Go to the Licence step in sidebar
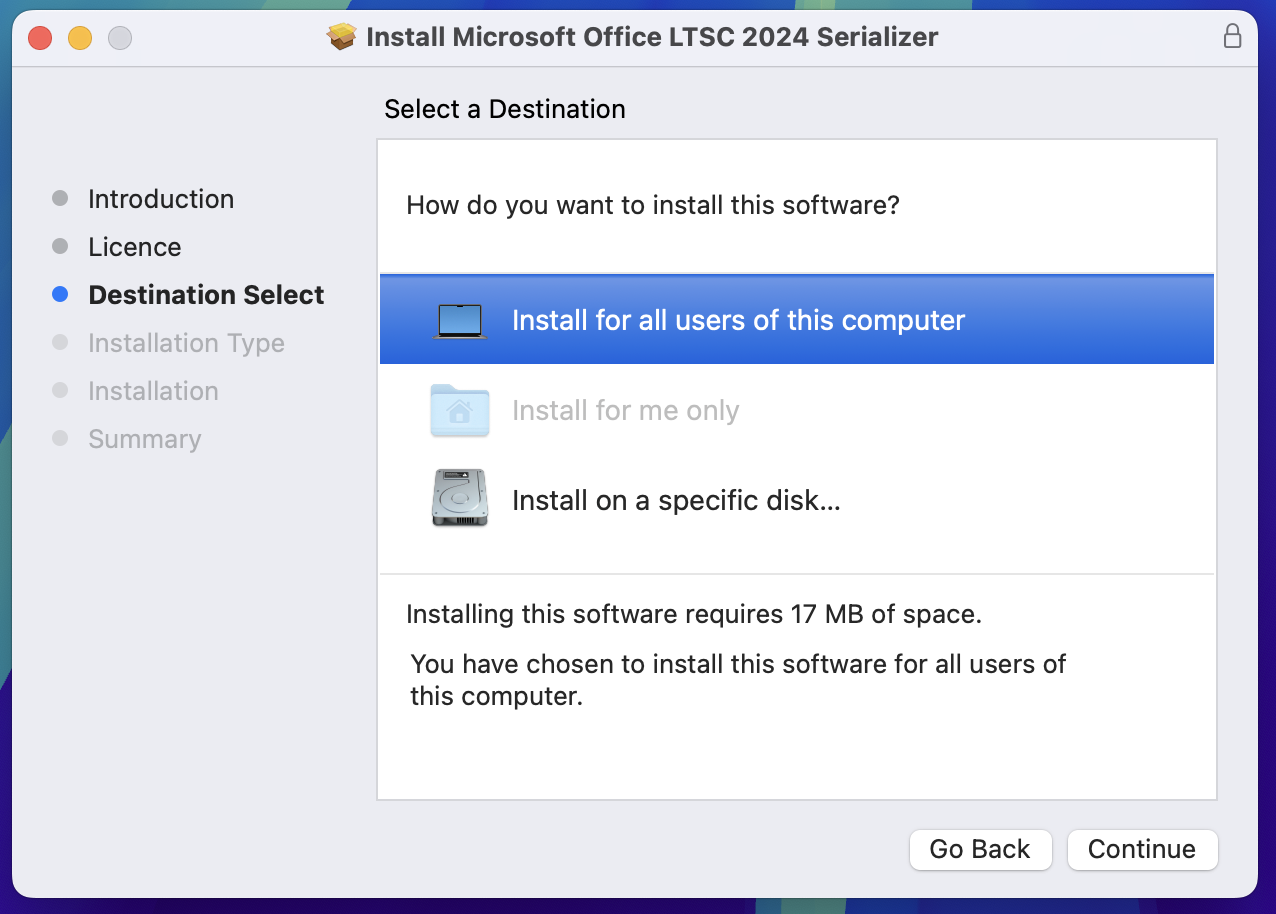 (135, 247)
